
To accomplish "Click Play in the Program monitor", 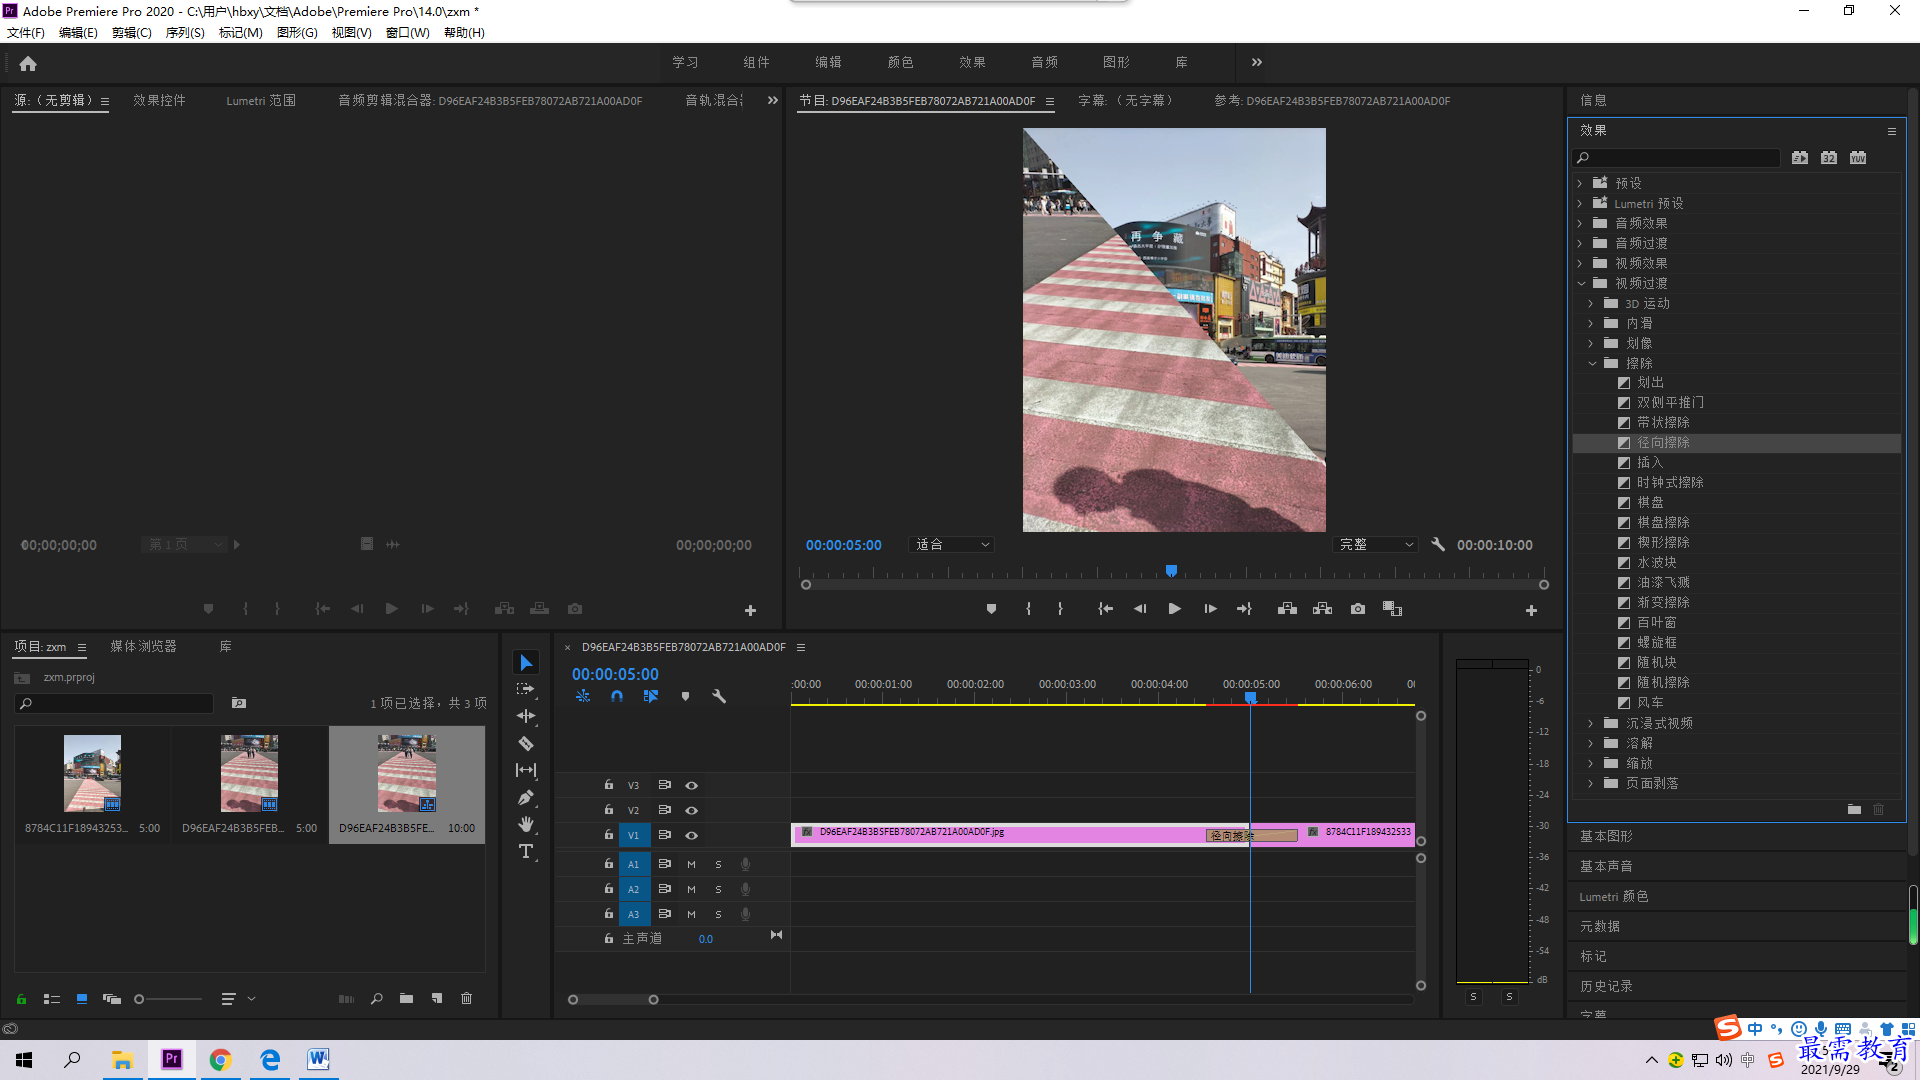I will [1175, 609].
